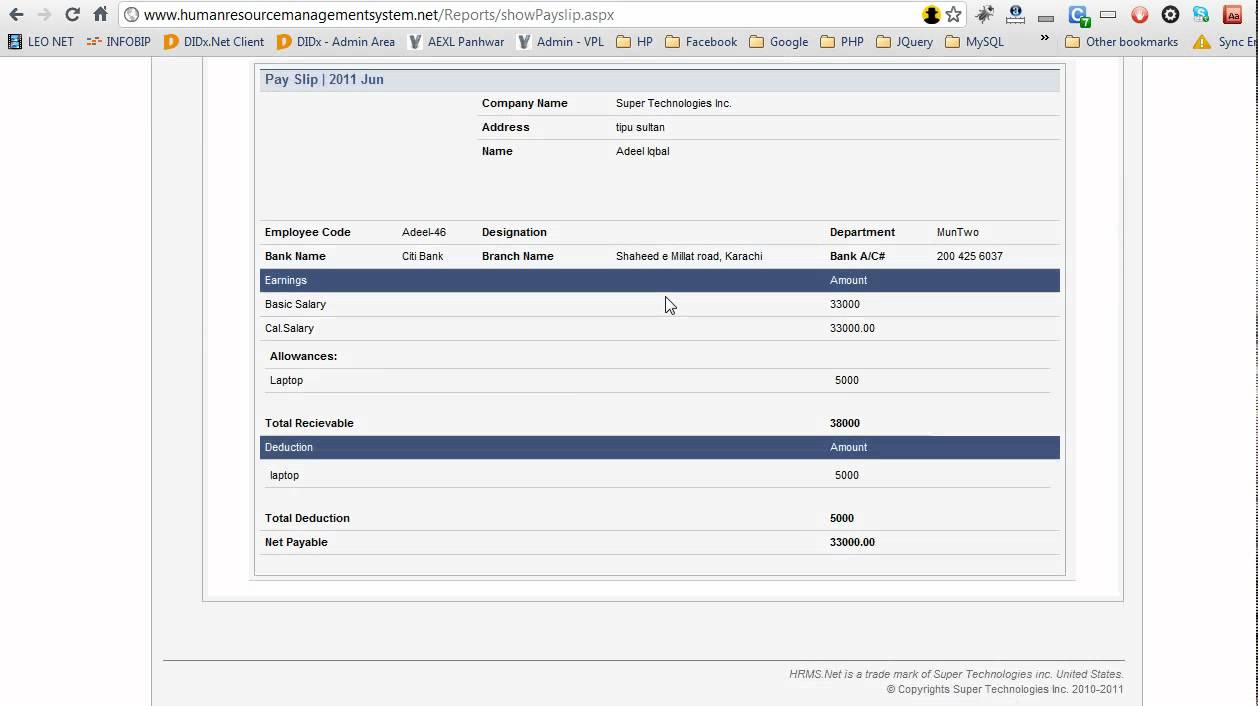Screen dimensions: 1258x706
Task: Open the blue C extension with badge 7
Action: point(1078,15)
